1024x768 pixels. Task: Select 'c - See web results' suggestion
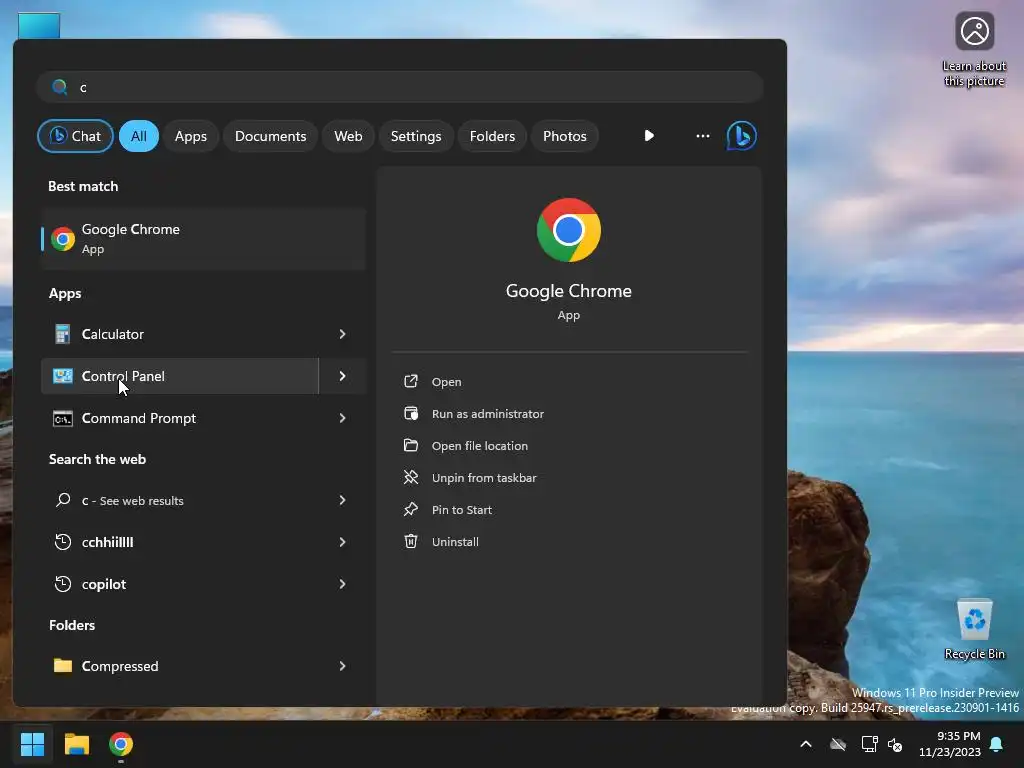[x=180, y=500]
